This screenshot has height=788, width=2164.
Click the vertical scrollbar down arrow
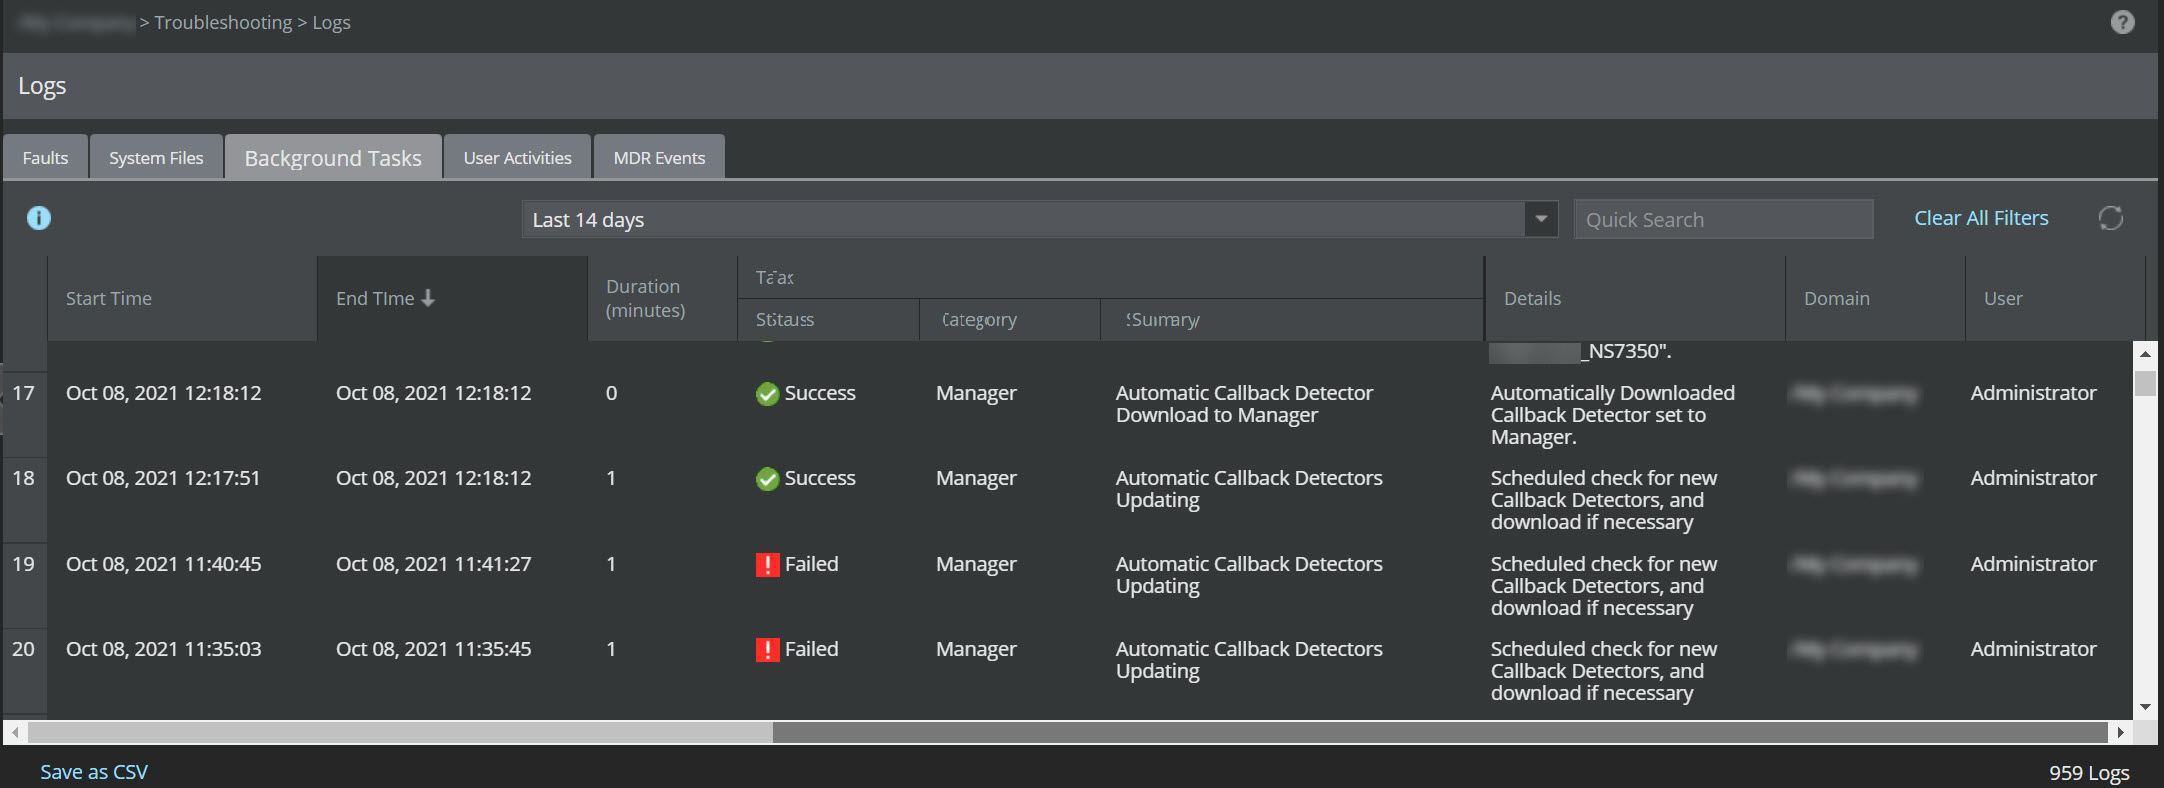pyautogui.click(x=2144, y=707)
